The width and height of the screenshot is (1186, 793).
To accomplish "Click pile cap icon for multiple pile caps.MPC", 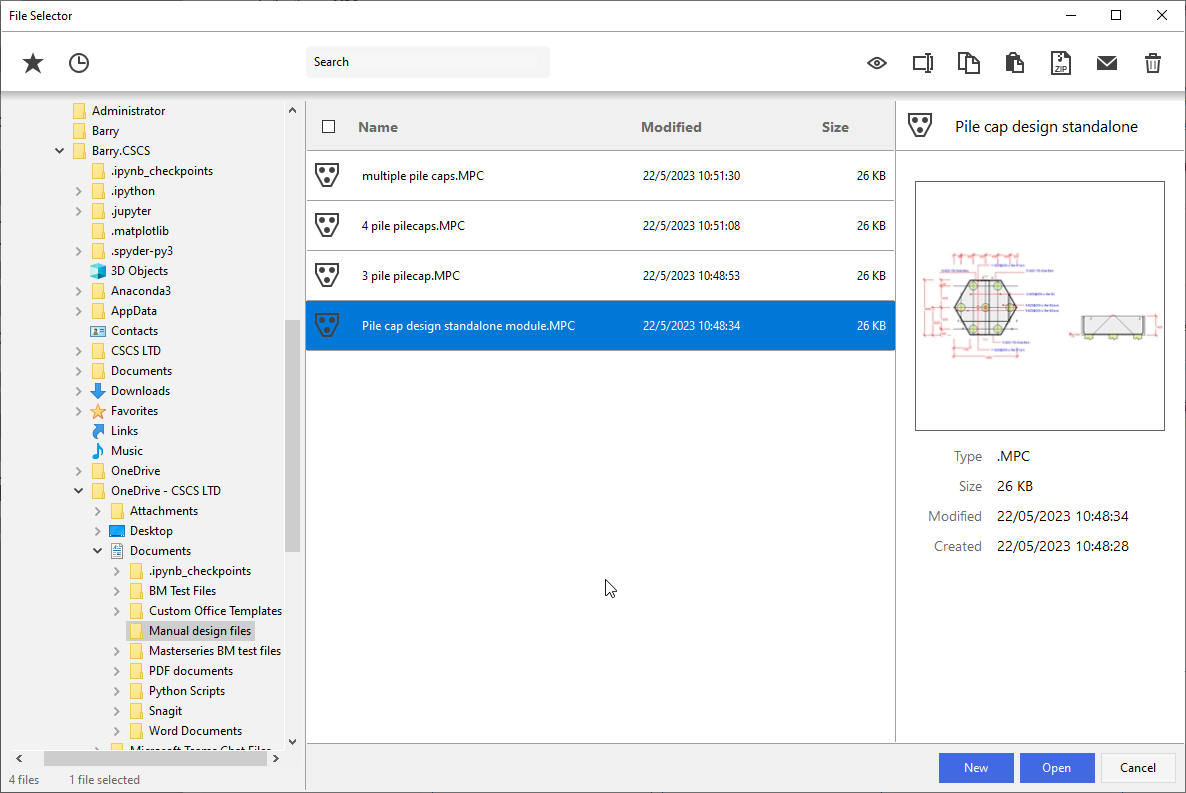I will click(327, 176).
